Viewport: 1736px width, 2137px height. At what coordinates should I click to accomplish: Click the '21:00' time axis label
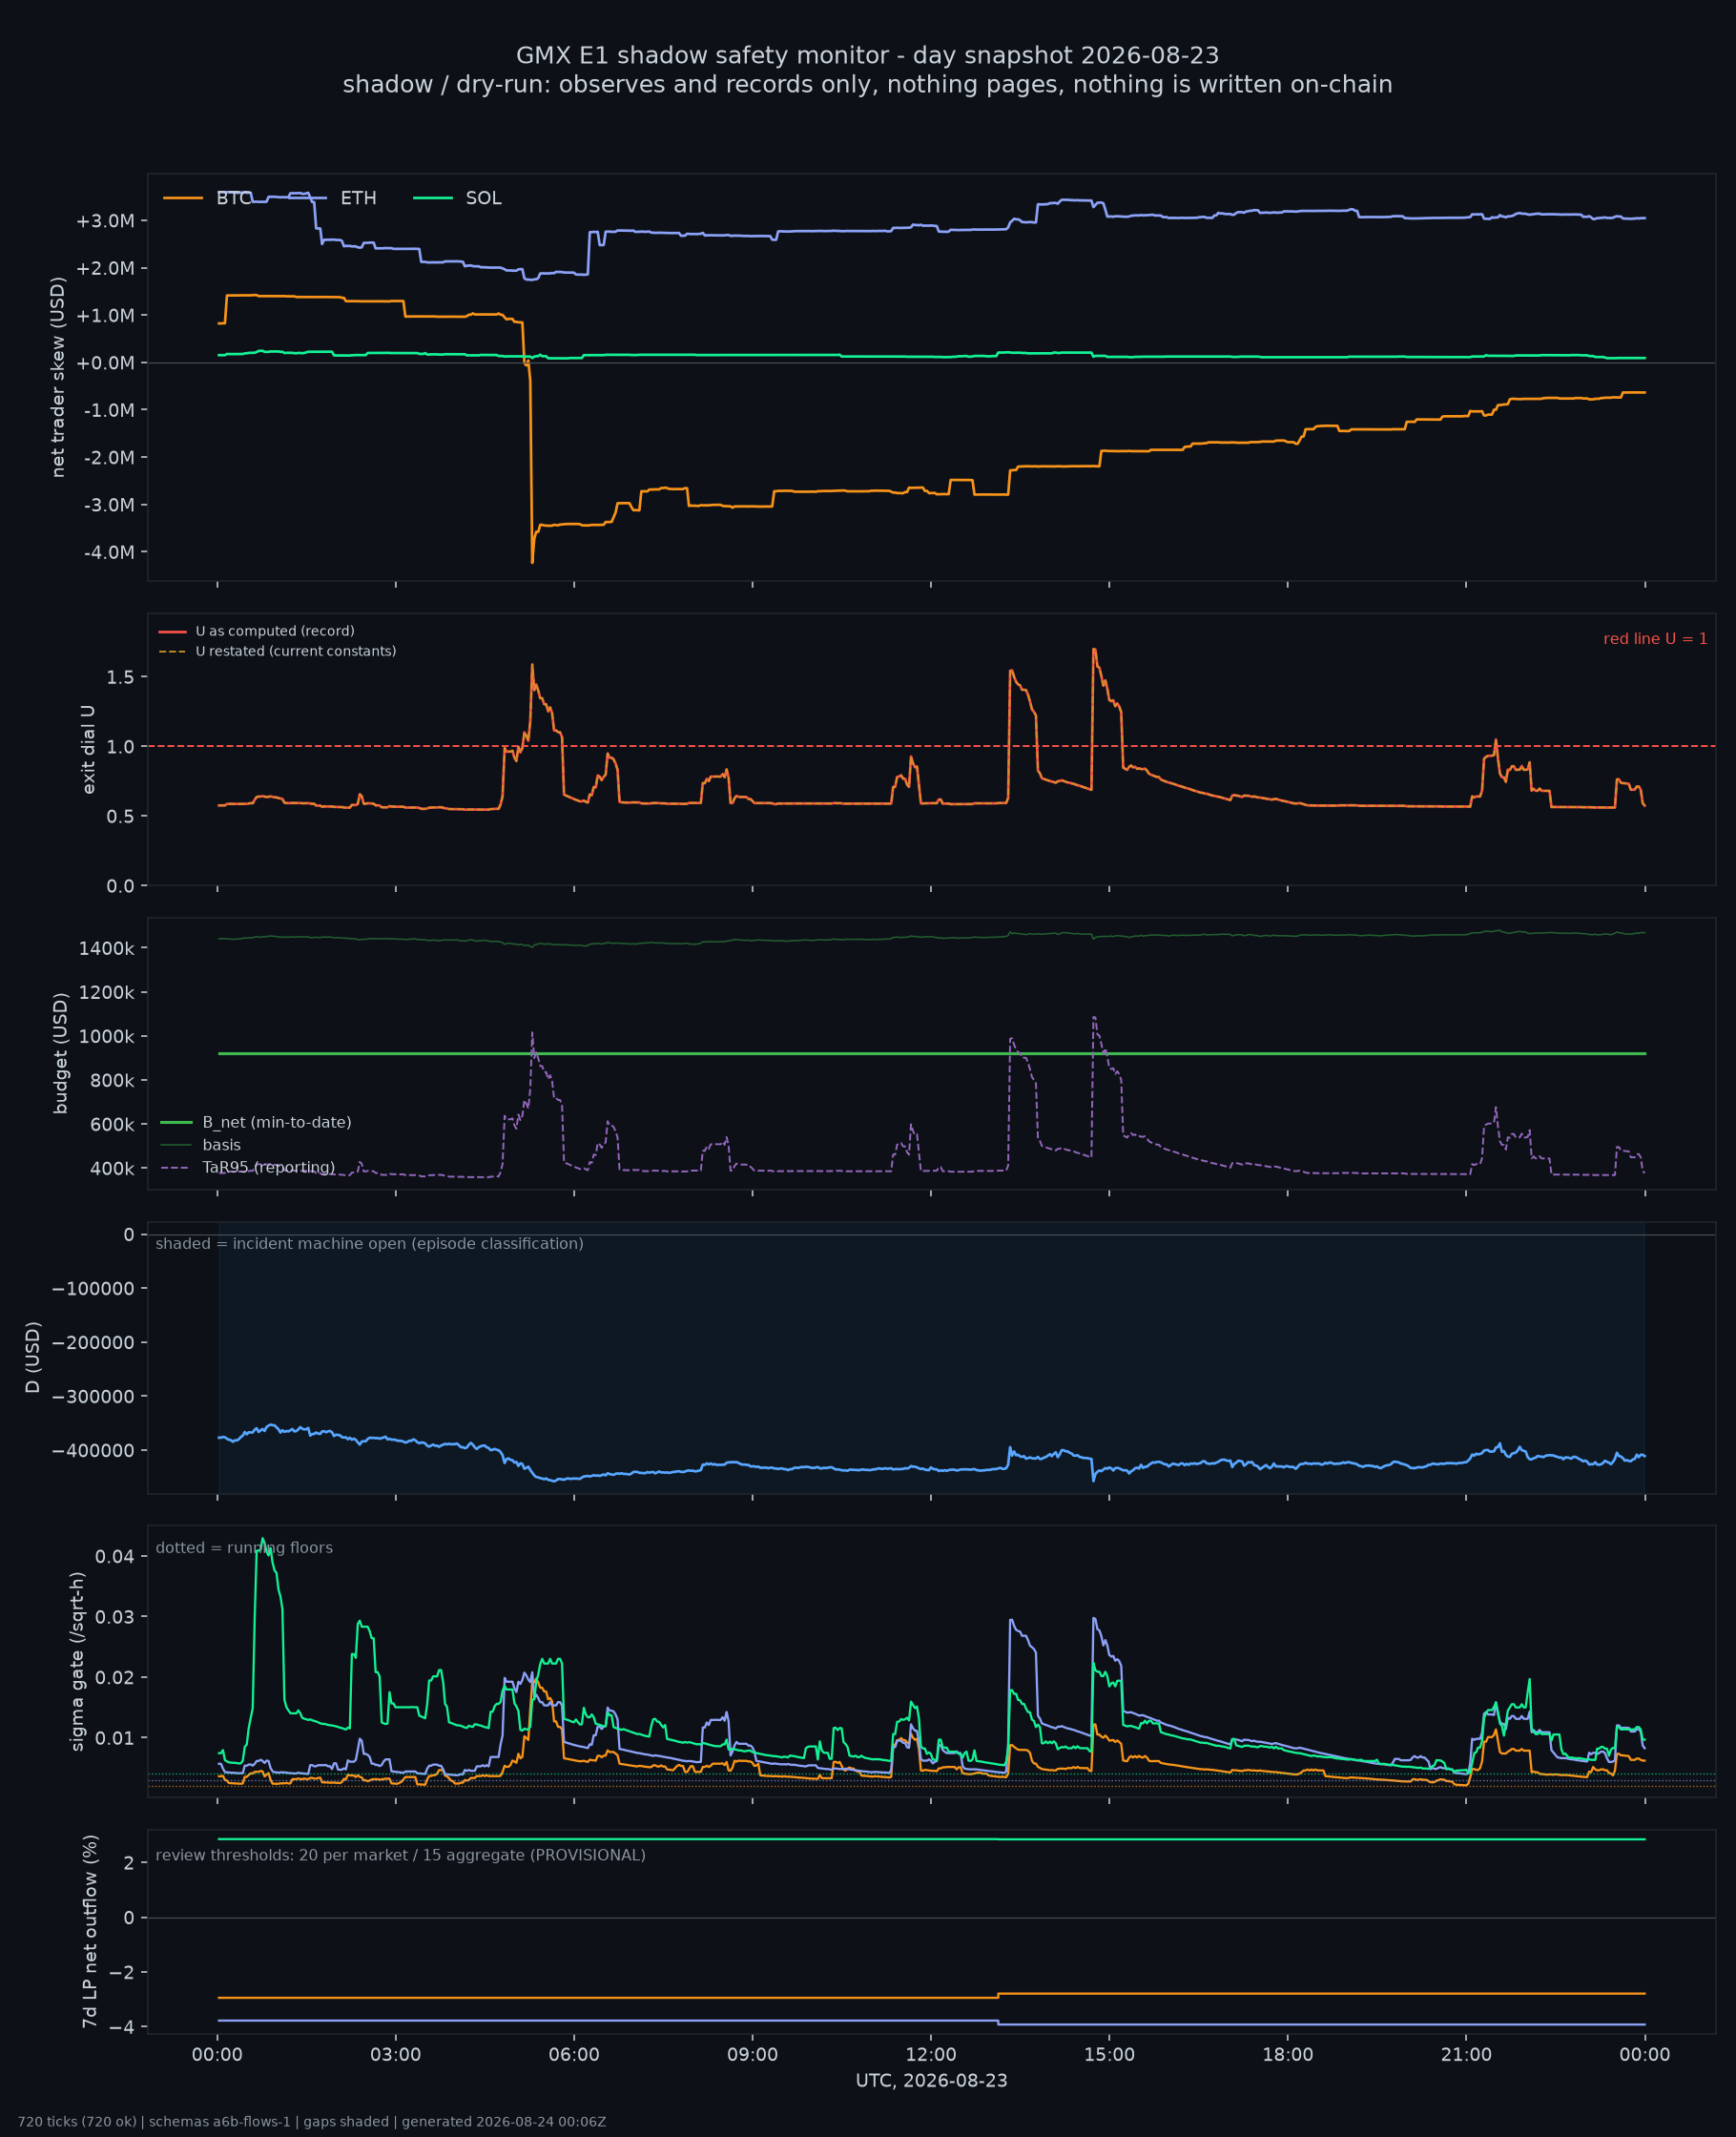point(1466,2054)
